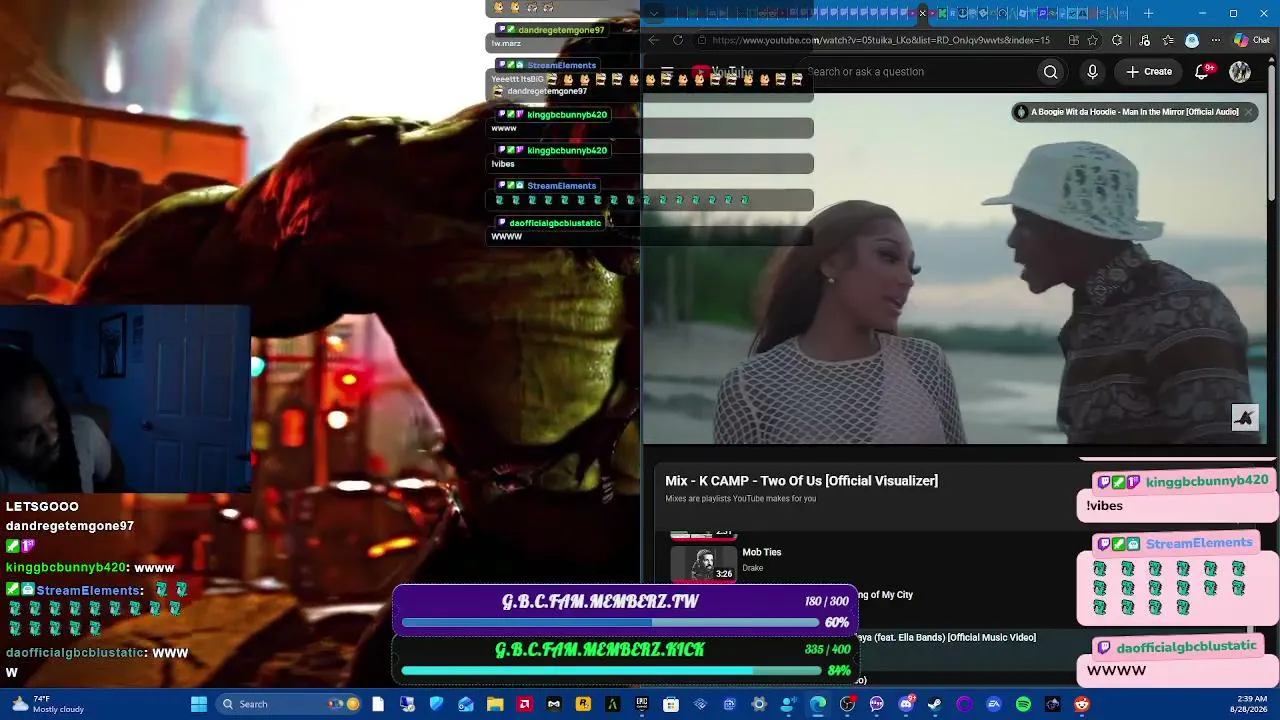Dismiss the Man in the Mirror overlay card
The image size is (1280, 720).
coord(1249,112)
